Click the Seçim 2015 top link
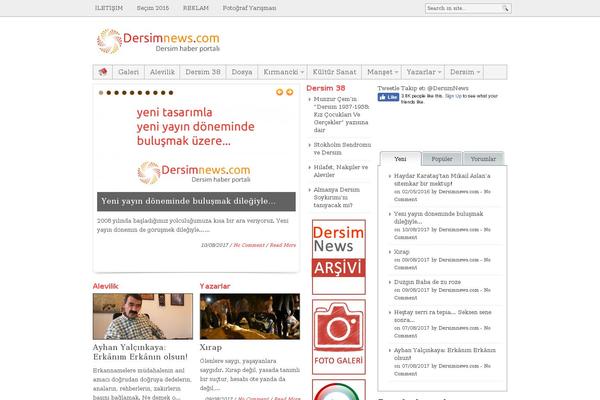The width and height of the screenshot is (600, 400). tap(153, 8)
